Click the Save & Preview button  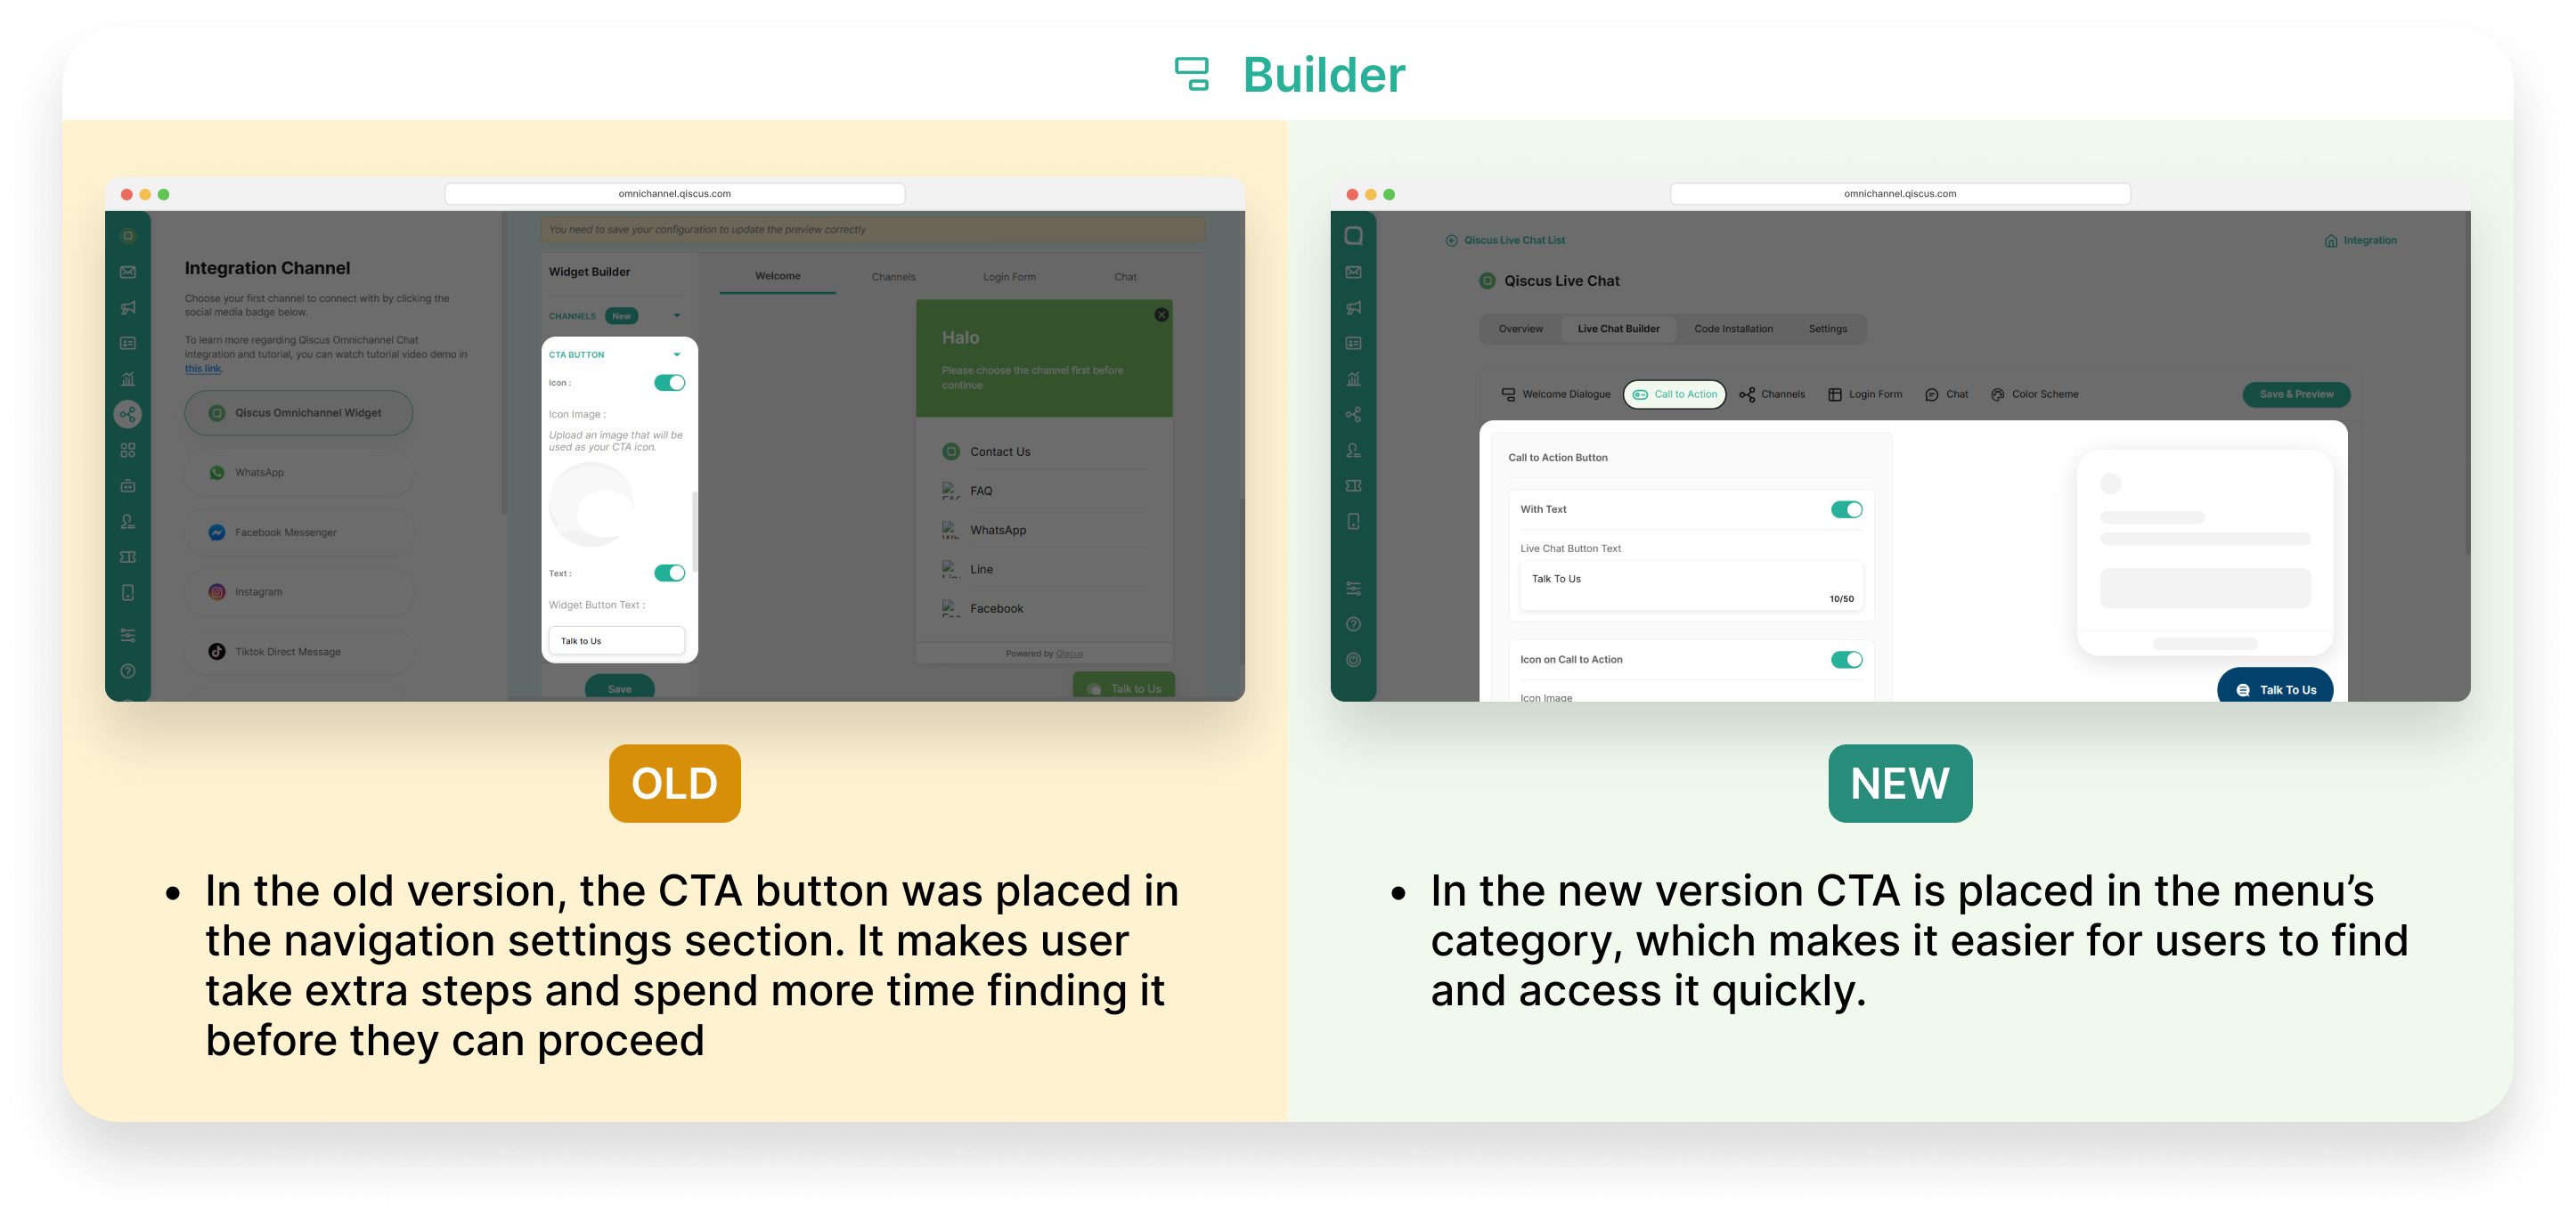coord(2296,395)
